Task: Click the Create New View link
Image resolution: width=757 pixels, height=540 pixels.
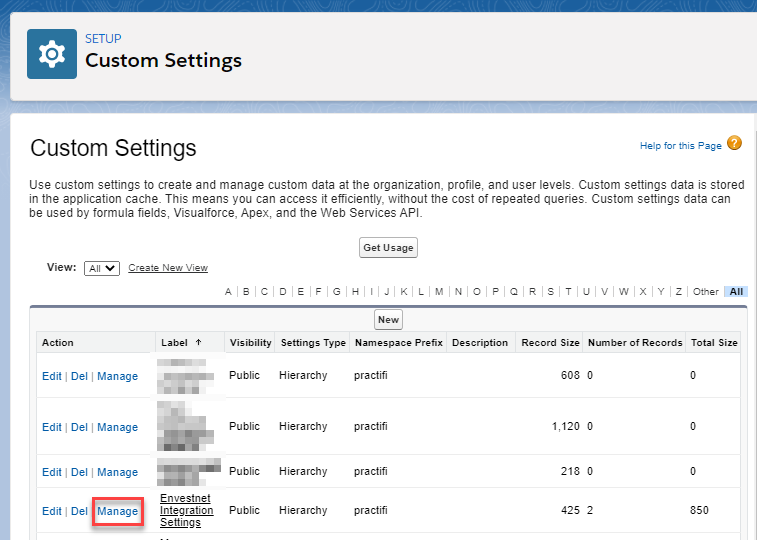Action: point(168,268)
